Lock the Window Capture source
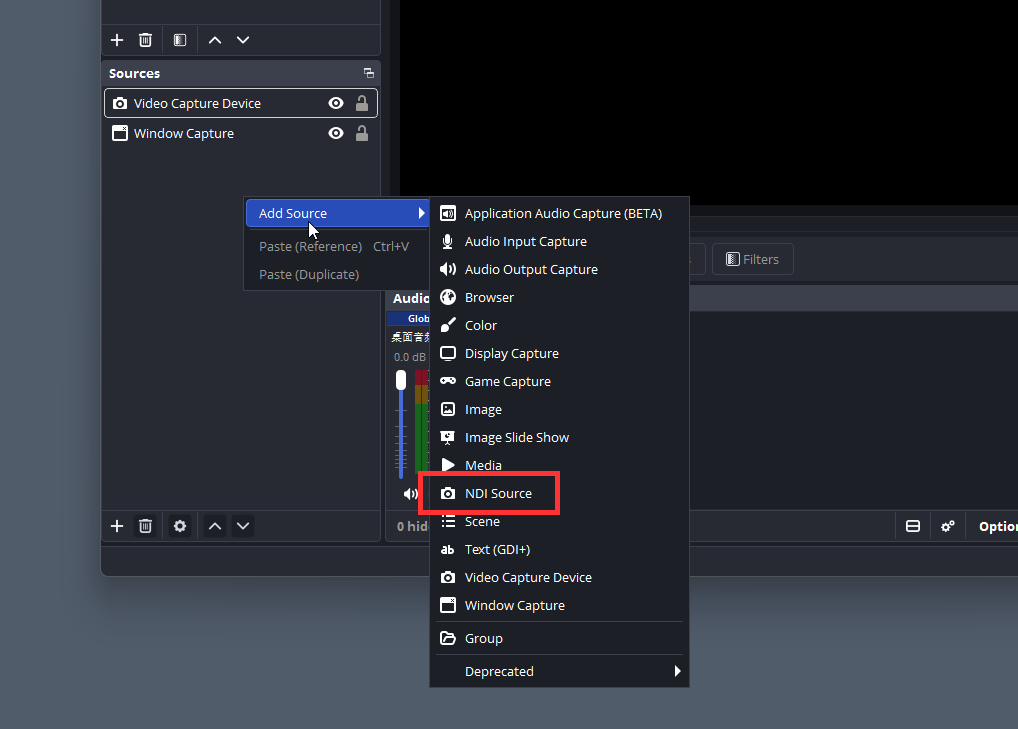1018x729 pixels. 362,133
